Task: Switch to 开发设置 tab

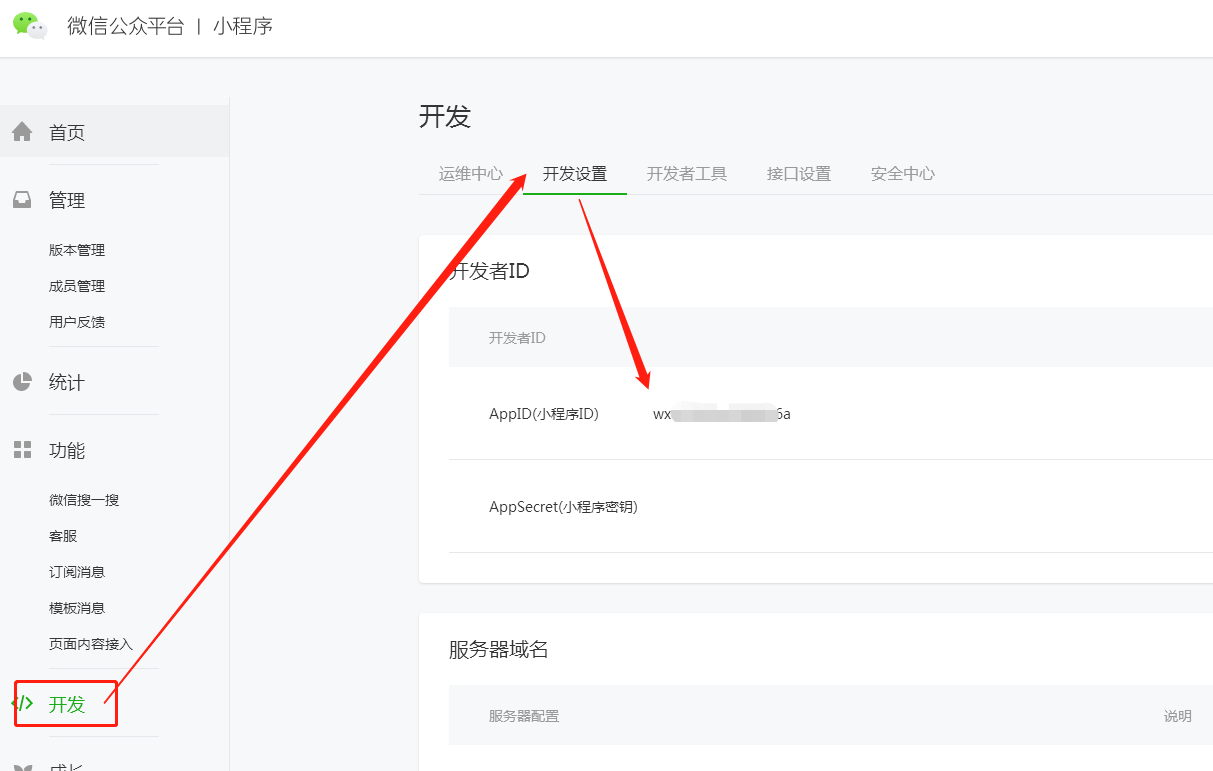Action: [x=575, y=173]
